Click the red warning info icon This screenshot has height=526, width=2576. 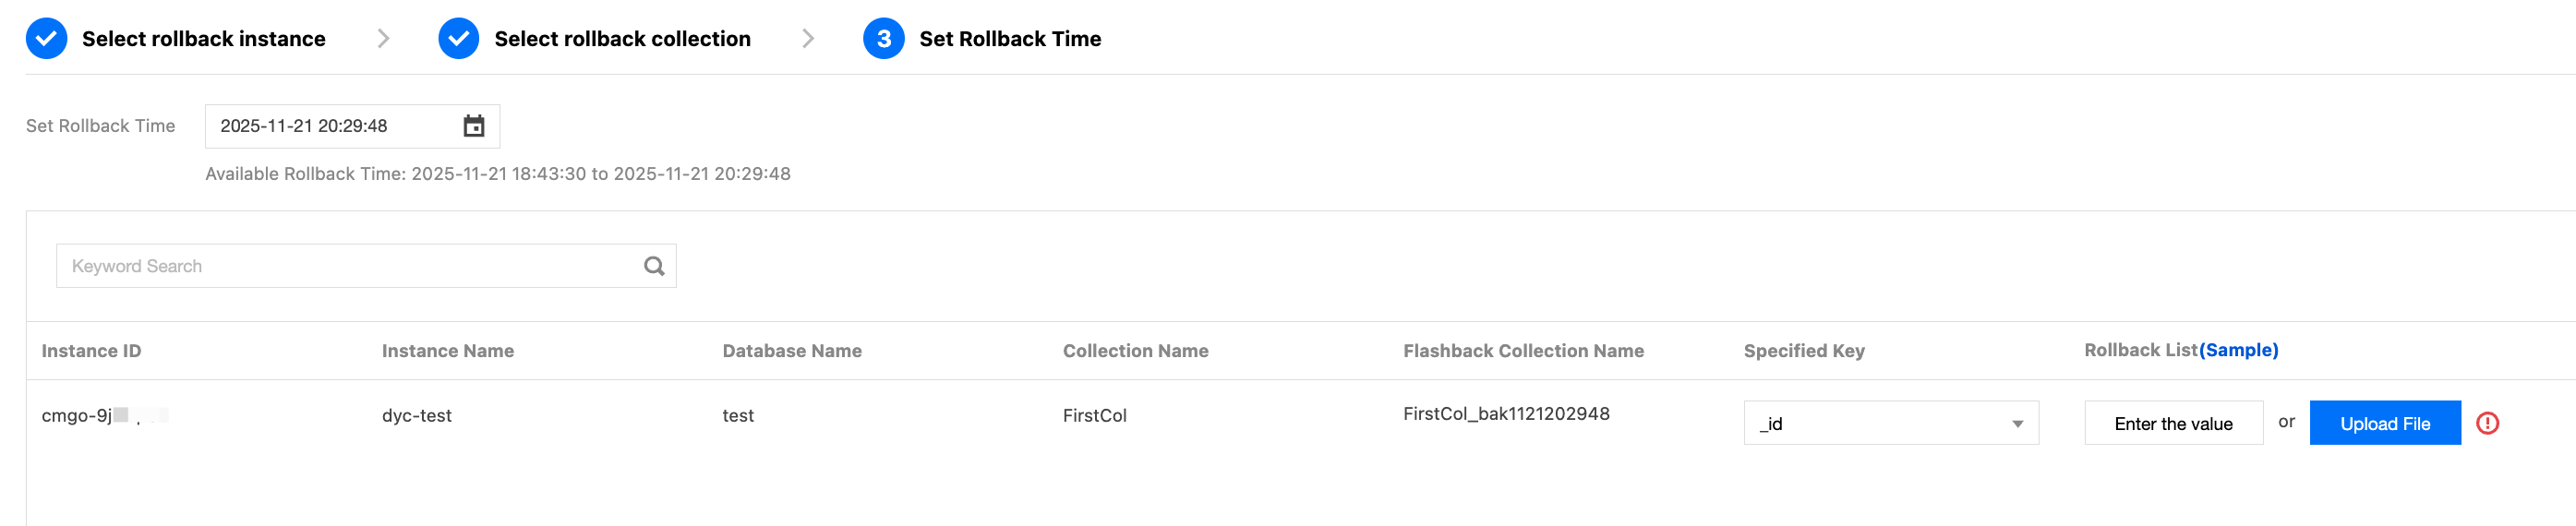2487,423
